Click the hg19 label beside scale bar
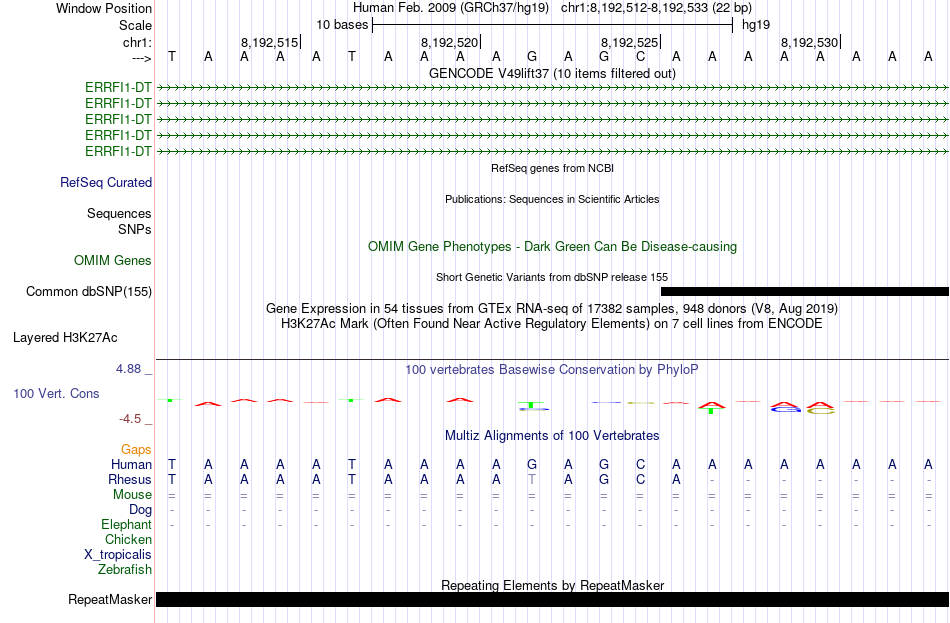Image resolution: width=950 pixels, height=623 pixels. tap(756, 25)
